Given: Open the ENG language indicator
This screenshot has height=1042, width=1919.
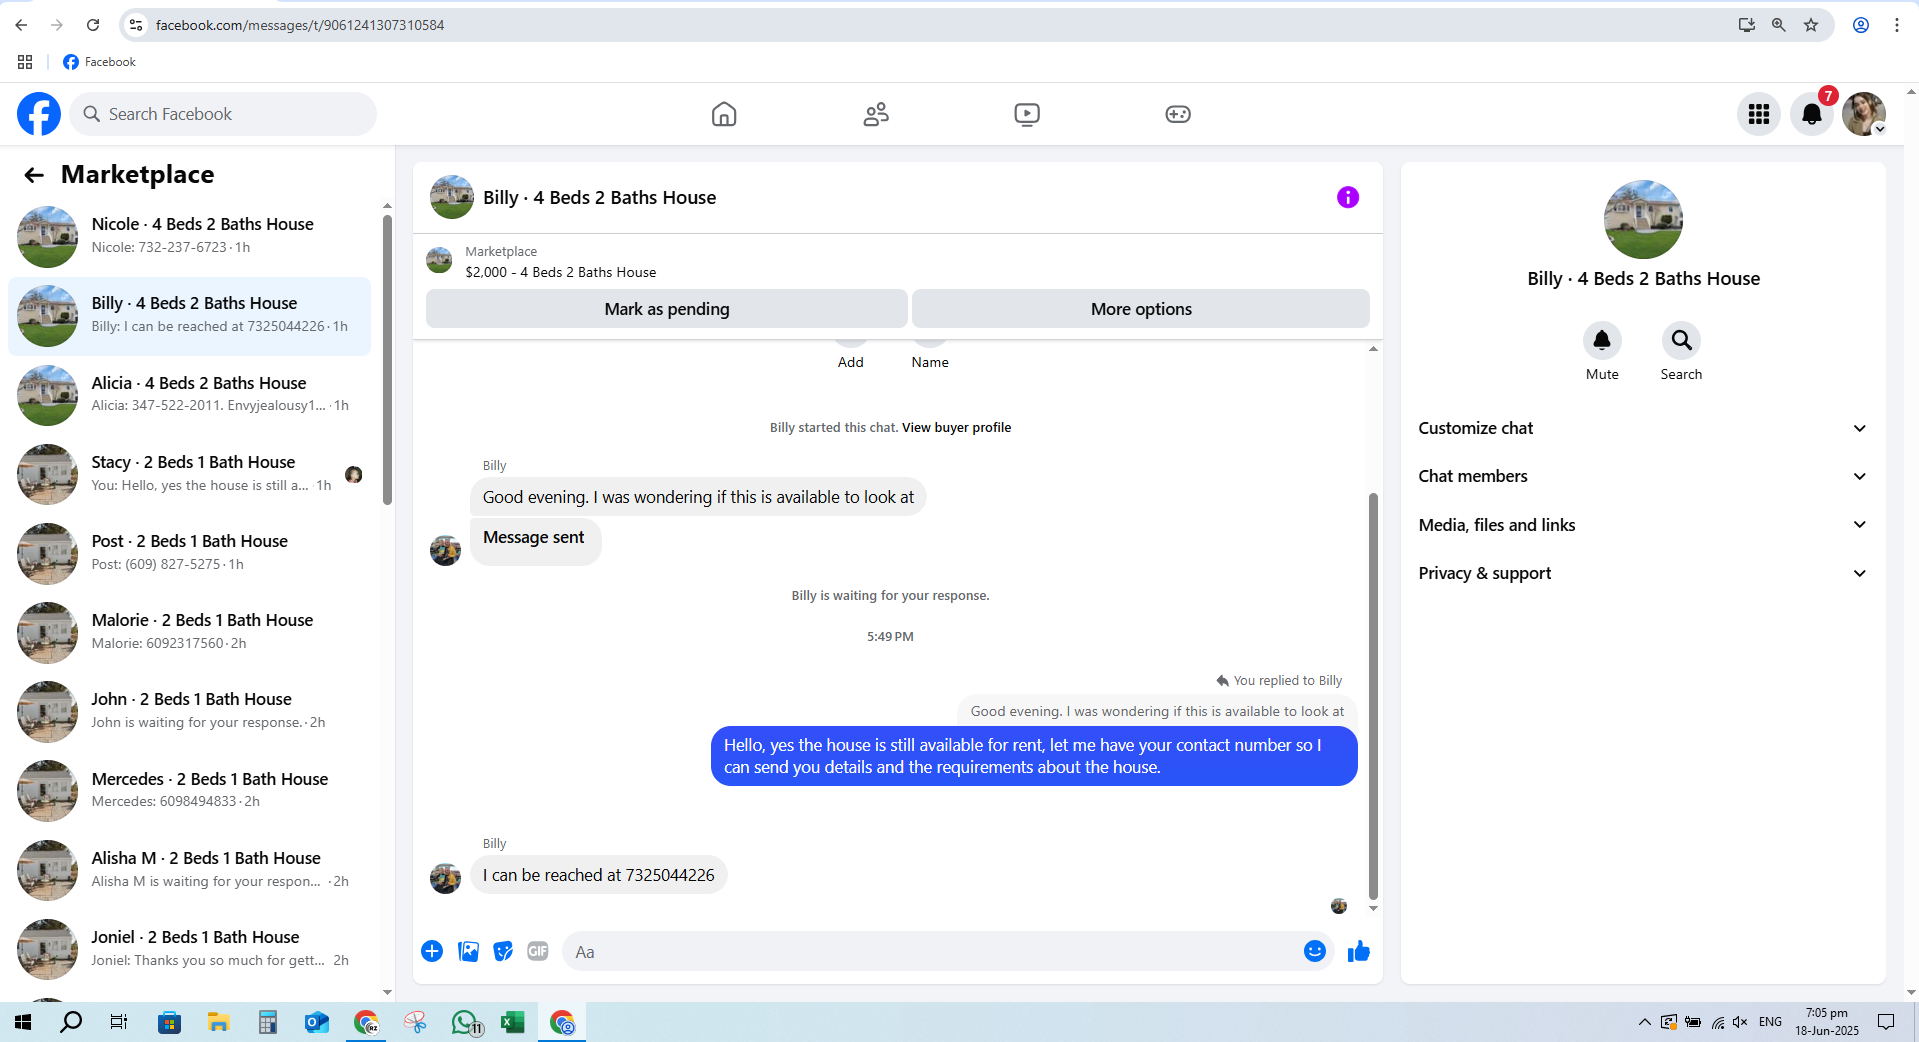Looking at the screenshot, I should click(1770, 1022).
